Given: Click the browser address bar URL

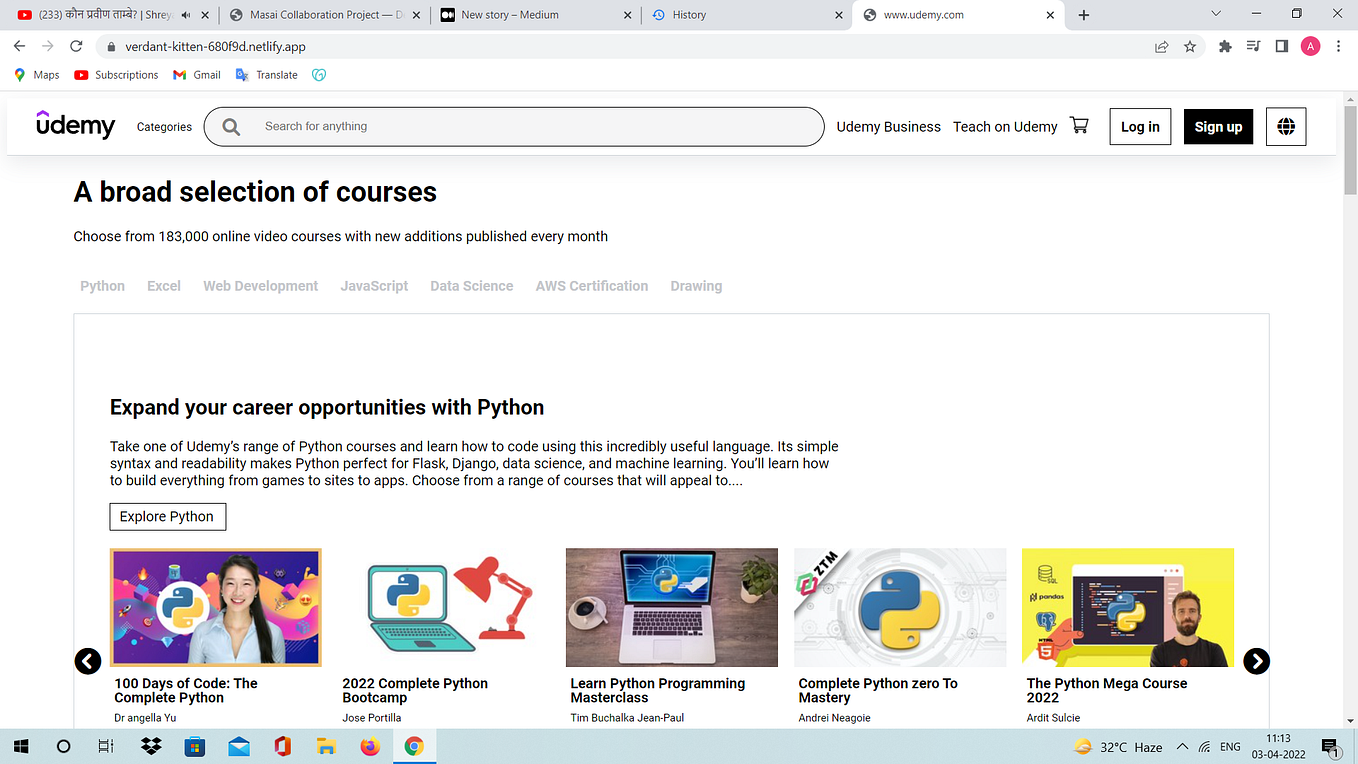Looking at the screenshot, I should (x=215, y=47).
